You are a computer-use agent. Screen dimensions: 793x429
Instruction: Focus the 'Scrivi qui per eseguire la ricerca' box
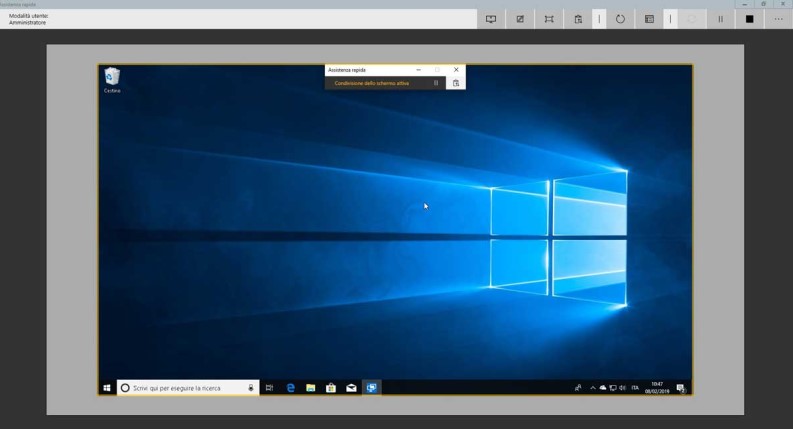188,388
